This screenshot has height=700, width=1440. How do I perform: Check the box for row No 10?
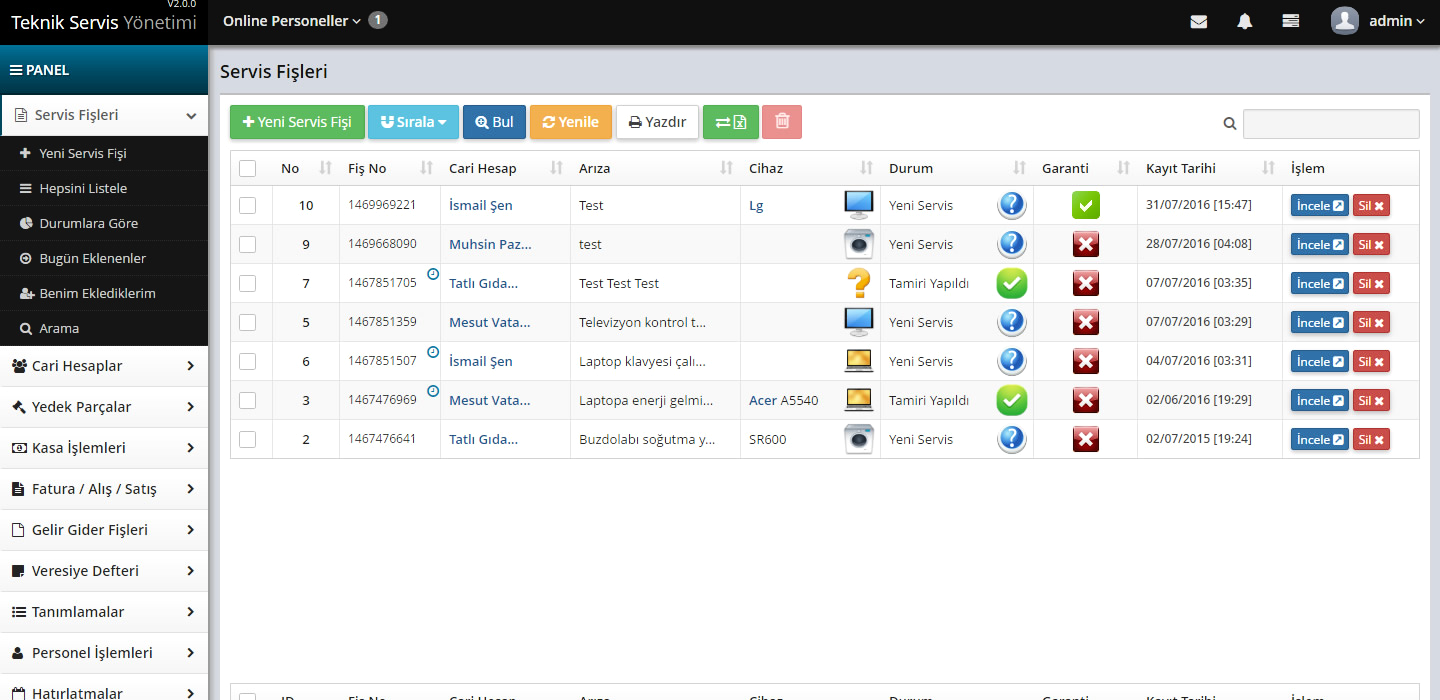click(248, 205)
